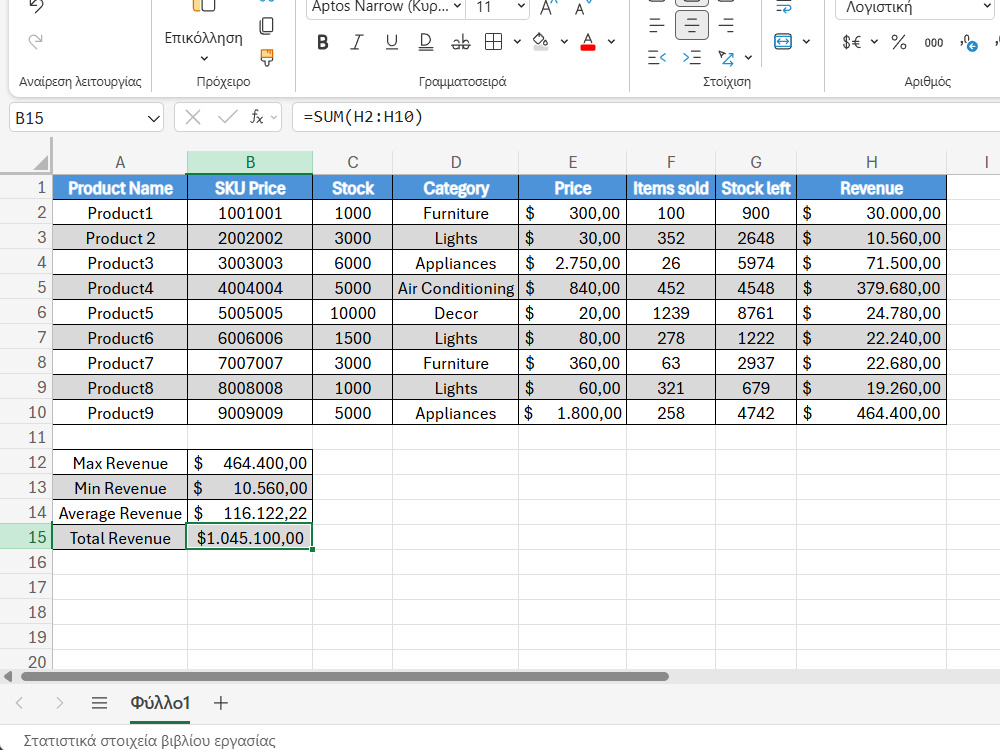The width and height of the screenshot is (1000, 750).
Task: Align text left
Action: point(657,26)
